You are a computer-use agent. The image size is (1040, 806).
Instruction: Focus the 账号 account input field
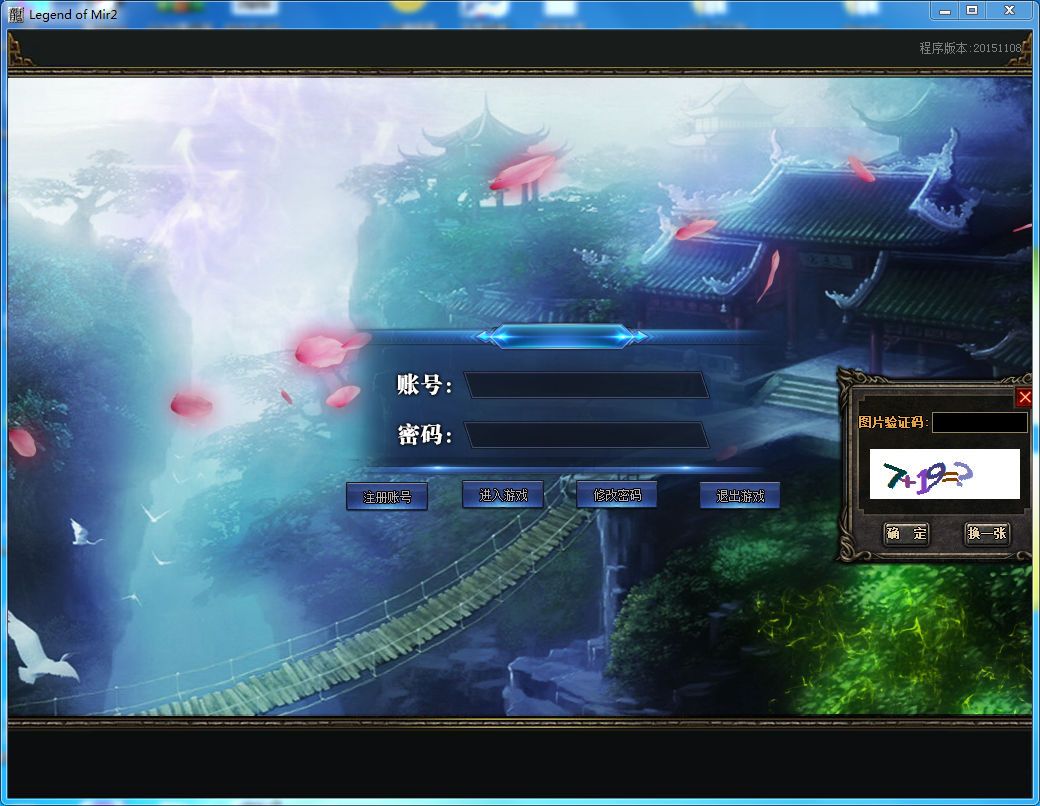[x=587, y=385]
